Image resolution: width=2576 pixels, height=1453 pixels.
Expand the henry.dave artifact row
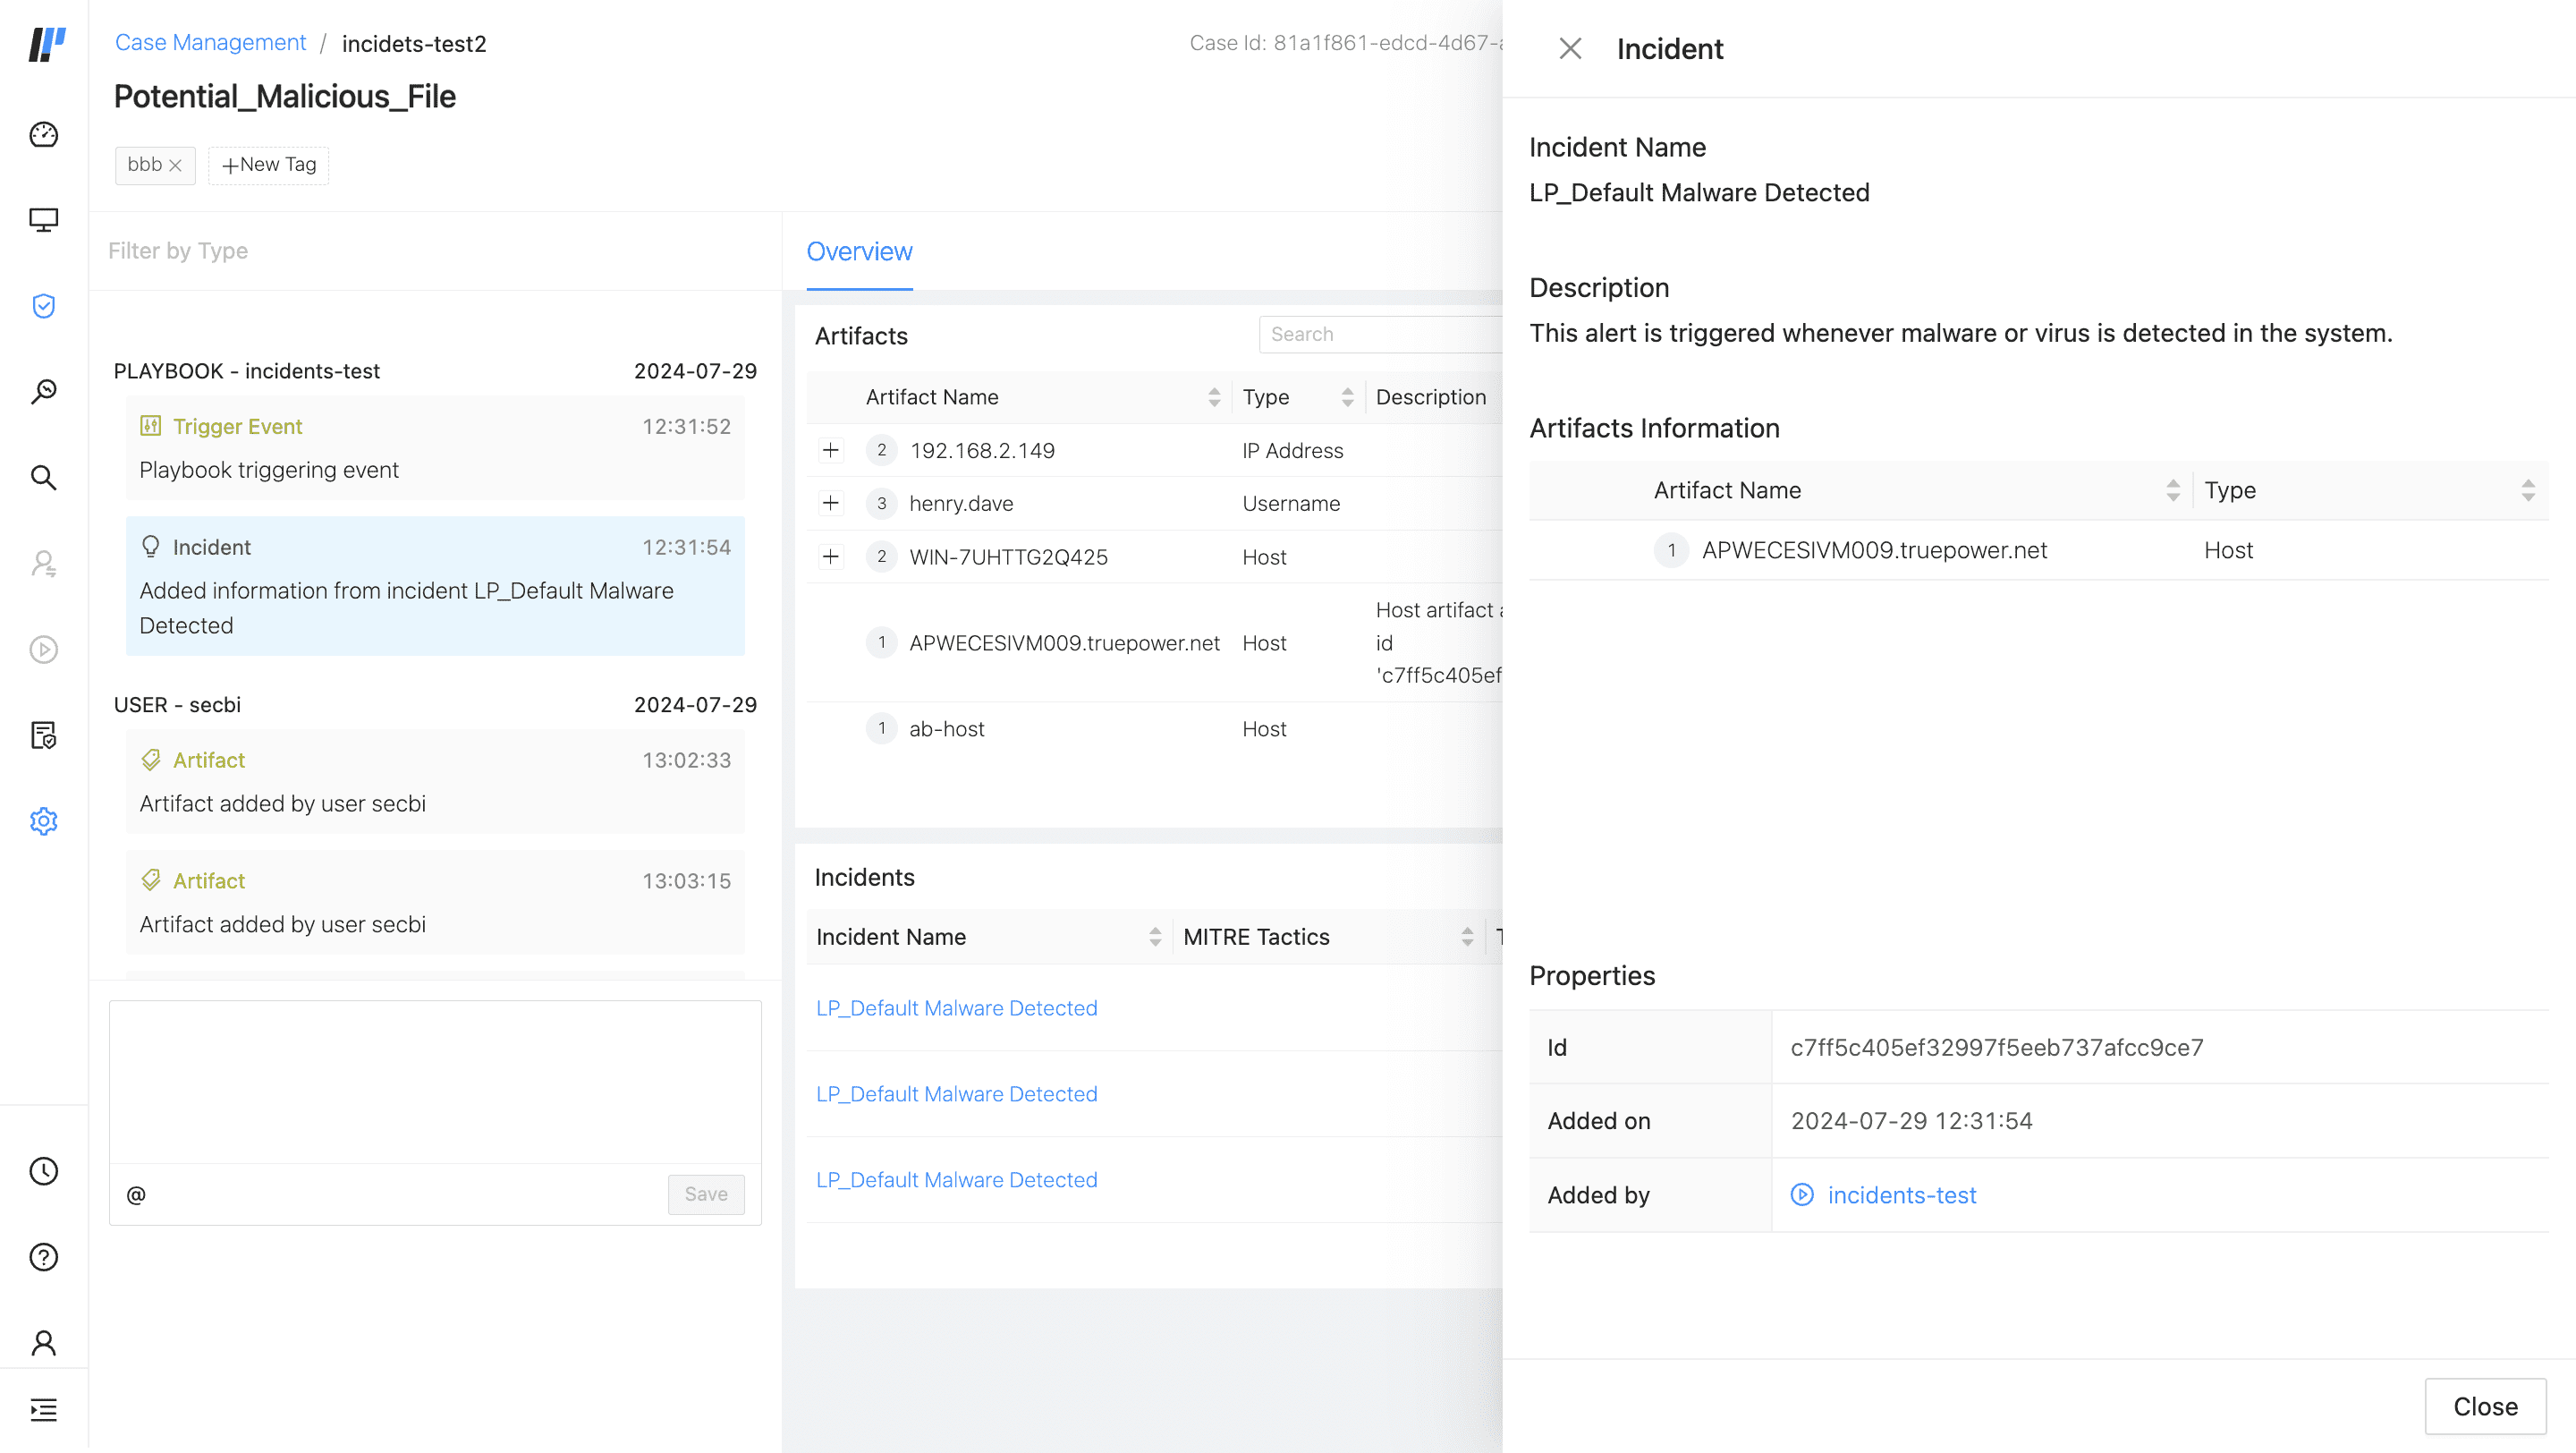830,503
